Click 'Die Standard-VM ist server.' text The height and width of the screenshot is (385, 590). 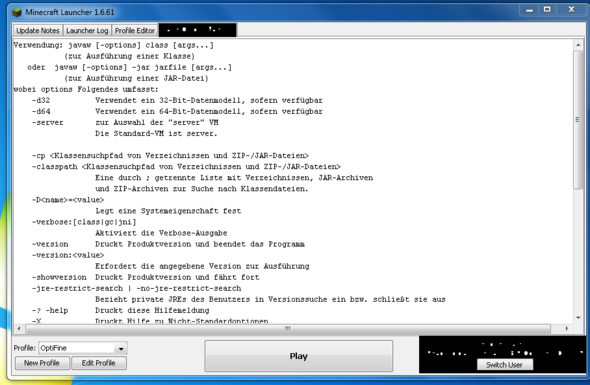(x=156, y=134)
